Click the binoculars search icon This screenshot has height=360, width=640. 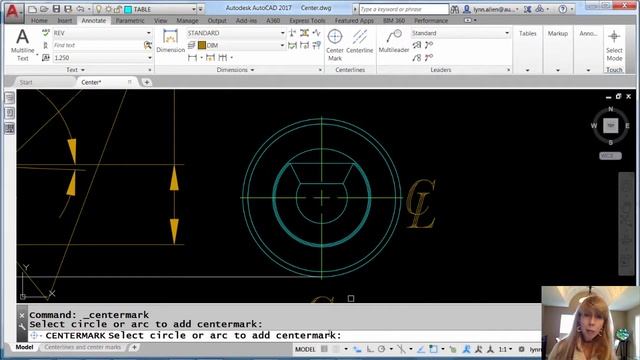pyautogui.click(x=455, y=9)
